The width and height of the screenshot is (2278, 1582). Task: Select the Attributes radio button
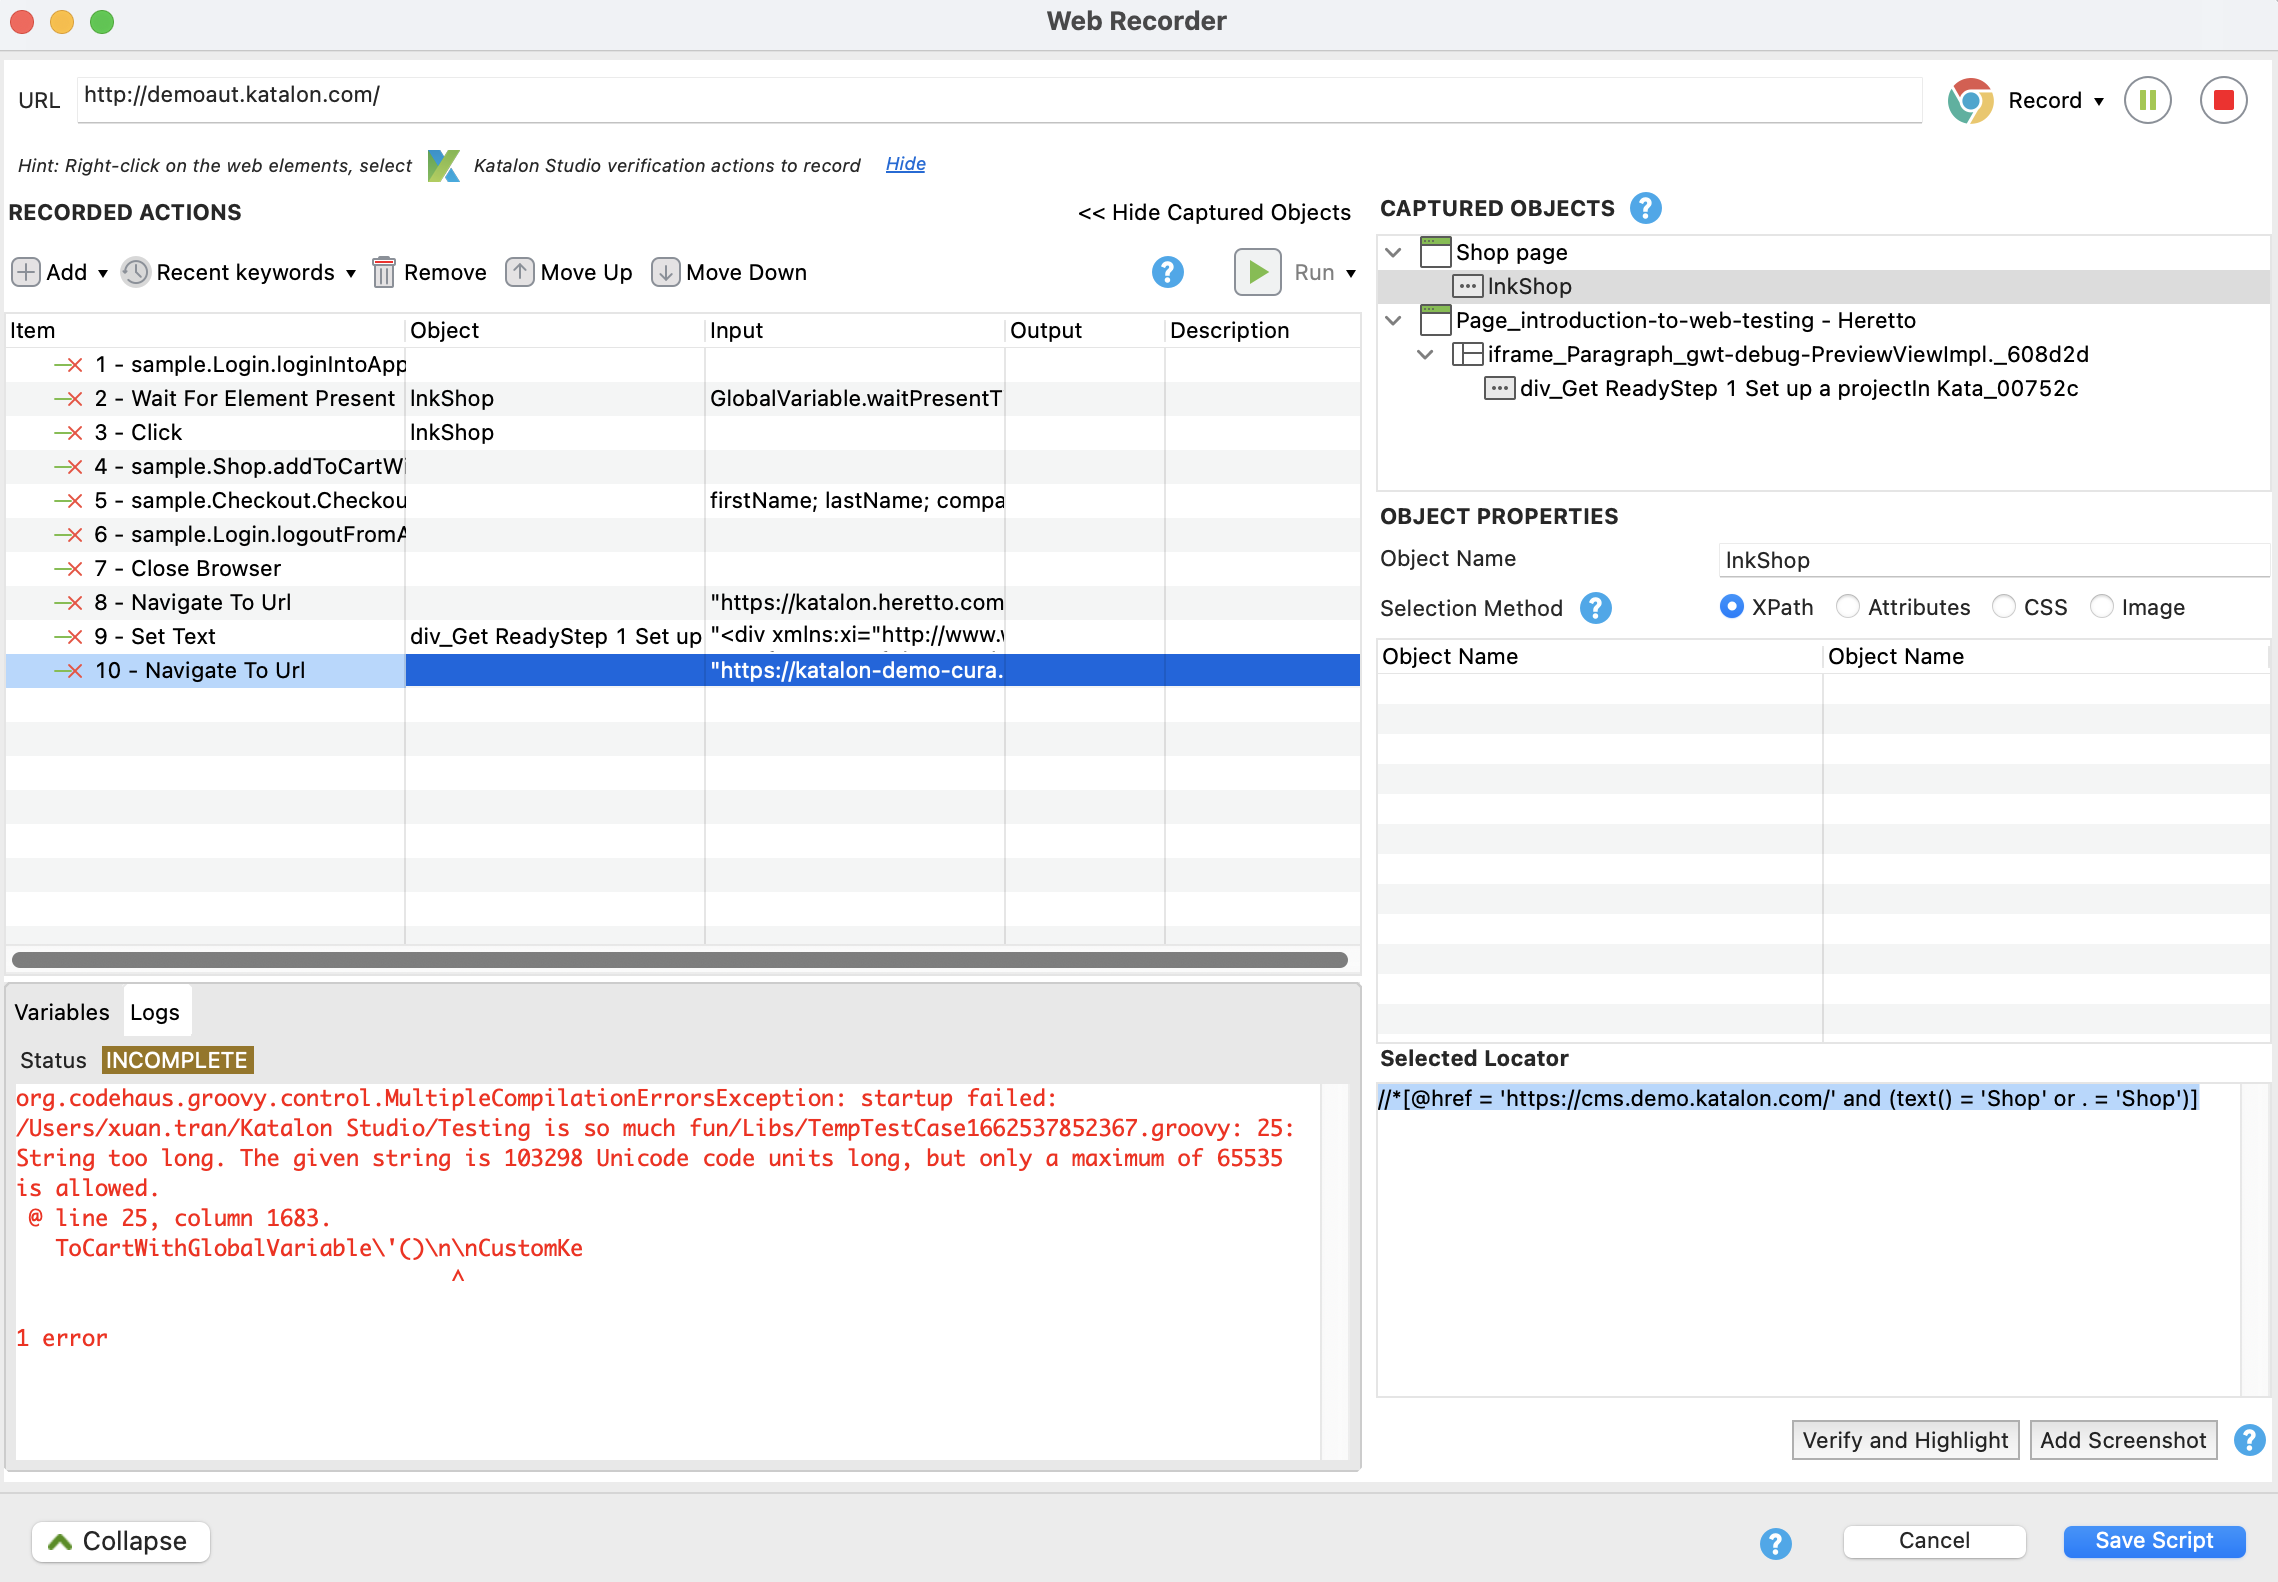point(1848,607)
